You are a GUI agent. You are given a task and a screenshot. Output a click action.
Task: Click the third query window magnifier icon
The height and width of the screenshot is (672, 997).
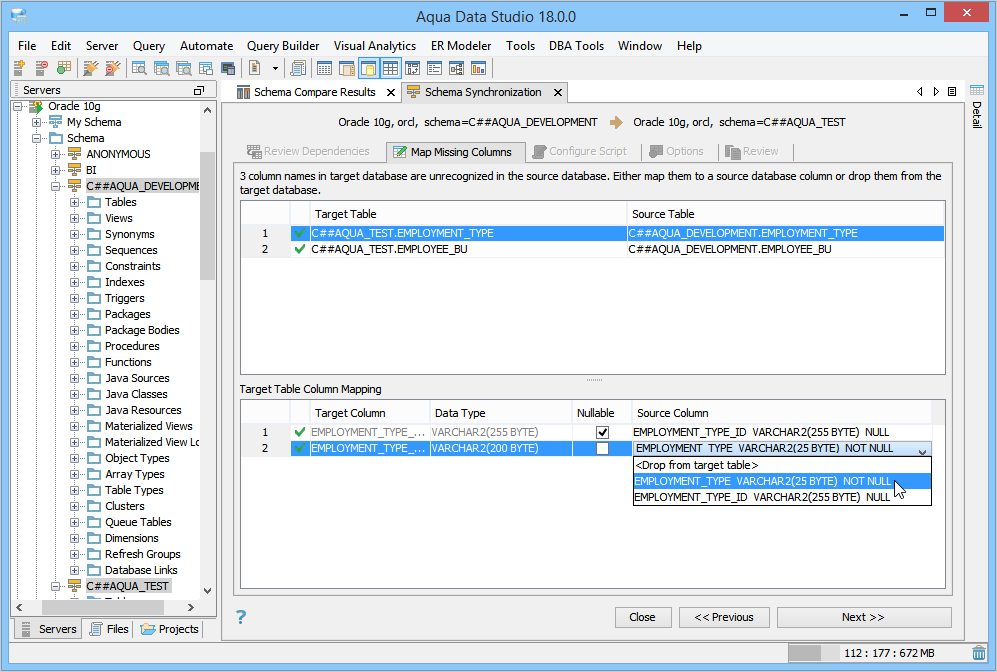[184, 67]
